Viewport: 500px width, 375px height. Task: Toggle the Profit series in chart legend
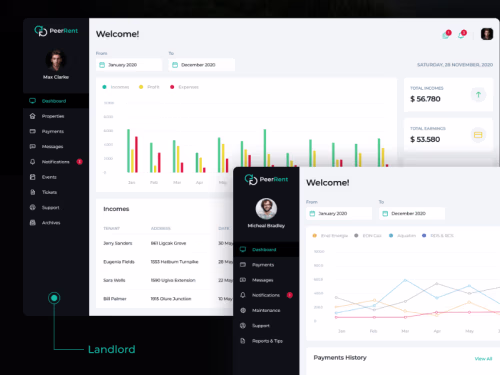(149, 87)
